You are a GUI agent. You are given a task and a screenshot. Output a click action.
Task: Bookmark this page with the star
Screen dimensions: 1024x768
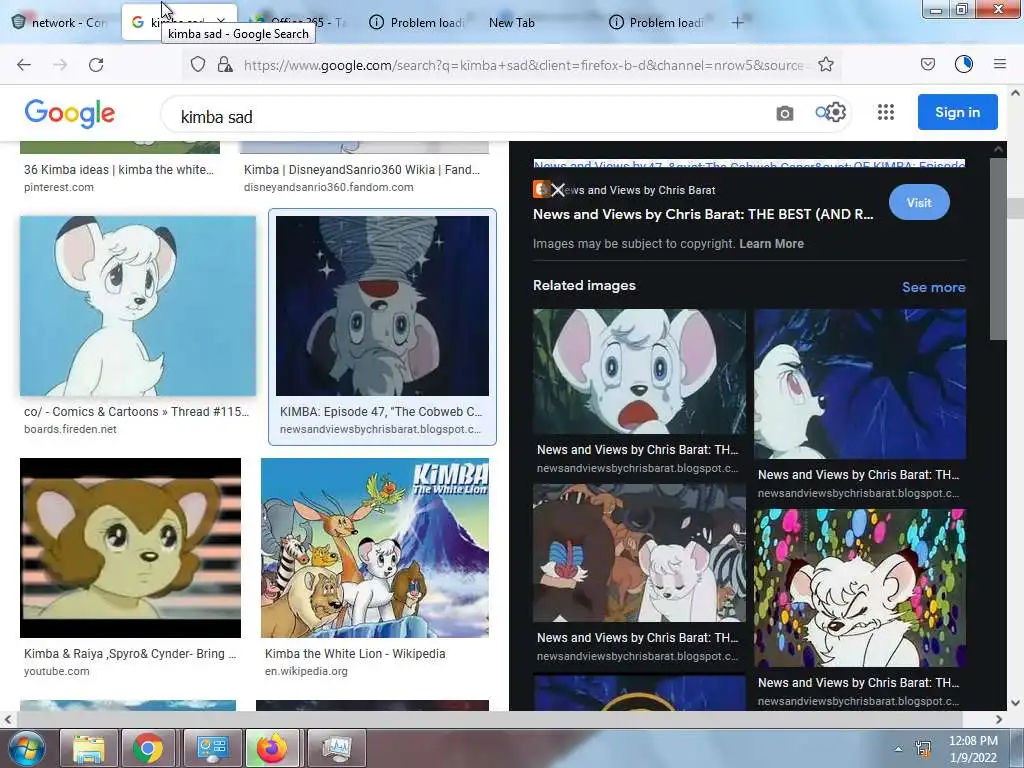point(825,64)
